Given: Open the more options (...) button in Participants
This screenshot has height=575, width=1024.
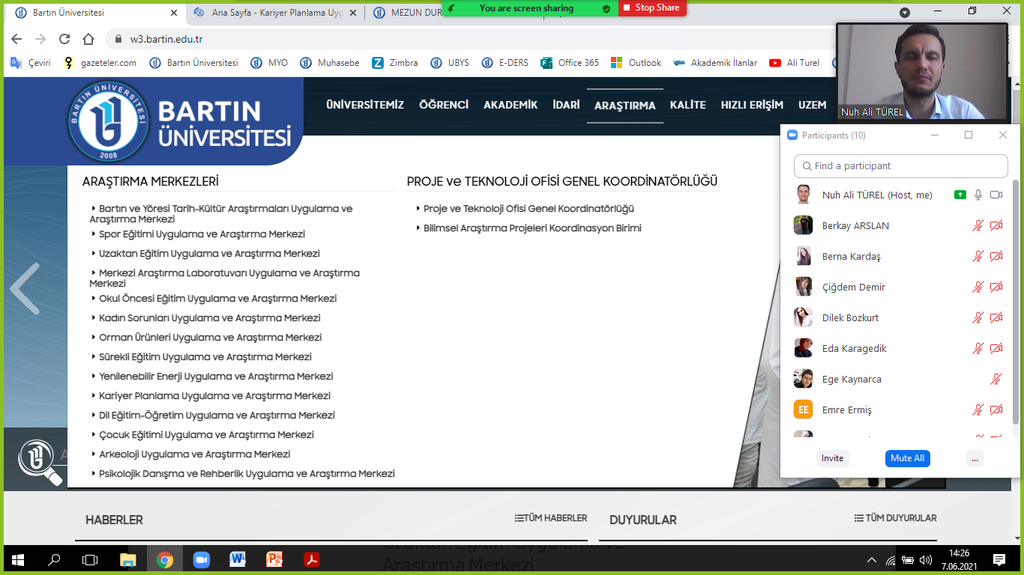Looking at the screenshot, I should pyautogui.click(x=975, y=458).
